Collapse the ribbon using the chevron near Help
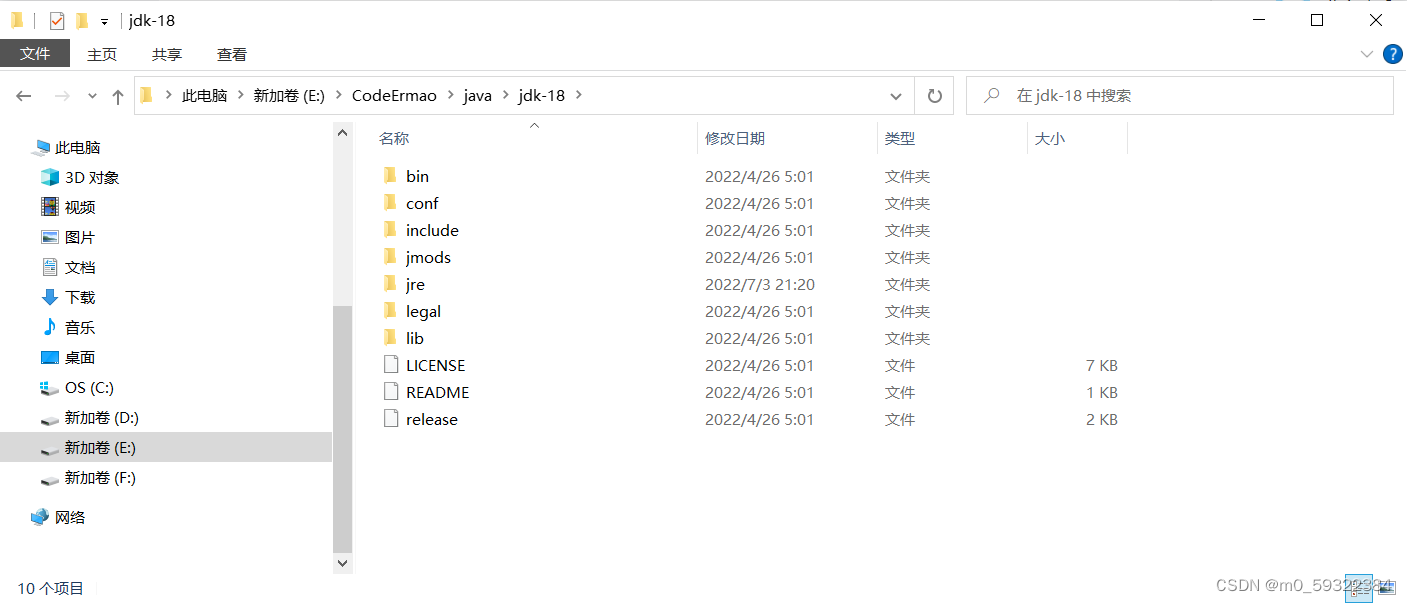This screenshot has width=1407, height=603. (1366, 54)
